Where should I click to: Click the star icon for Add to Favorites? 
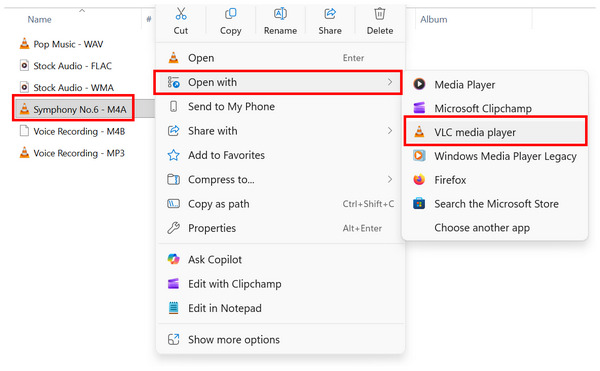coord(173,155)
